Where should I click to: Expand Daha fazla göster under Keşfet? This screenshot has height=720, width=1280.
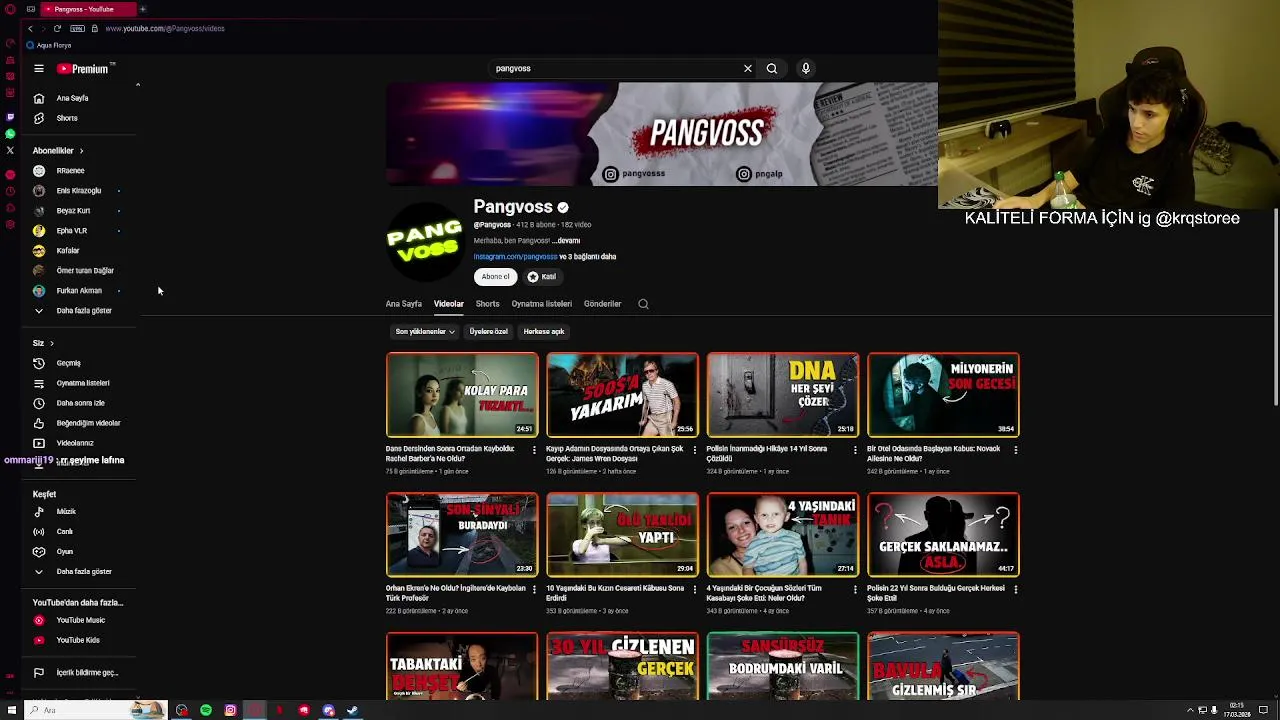tap(84, 571)
